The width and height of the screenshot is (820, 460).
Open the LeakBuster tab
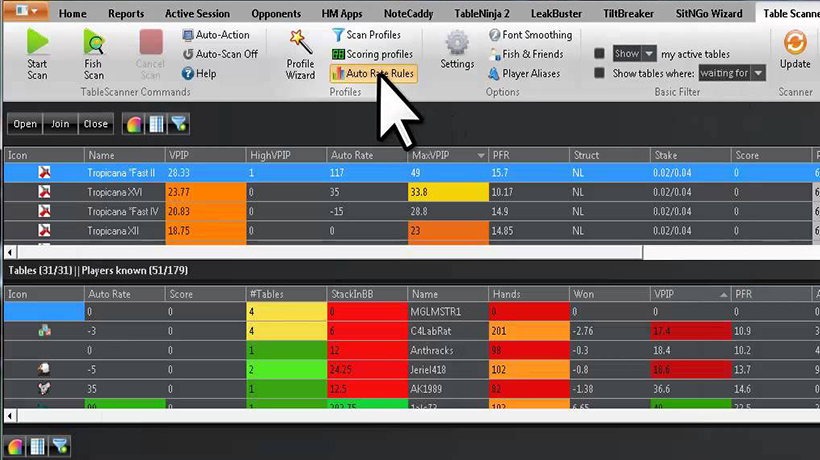(556, 14)
